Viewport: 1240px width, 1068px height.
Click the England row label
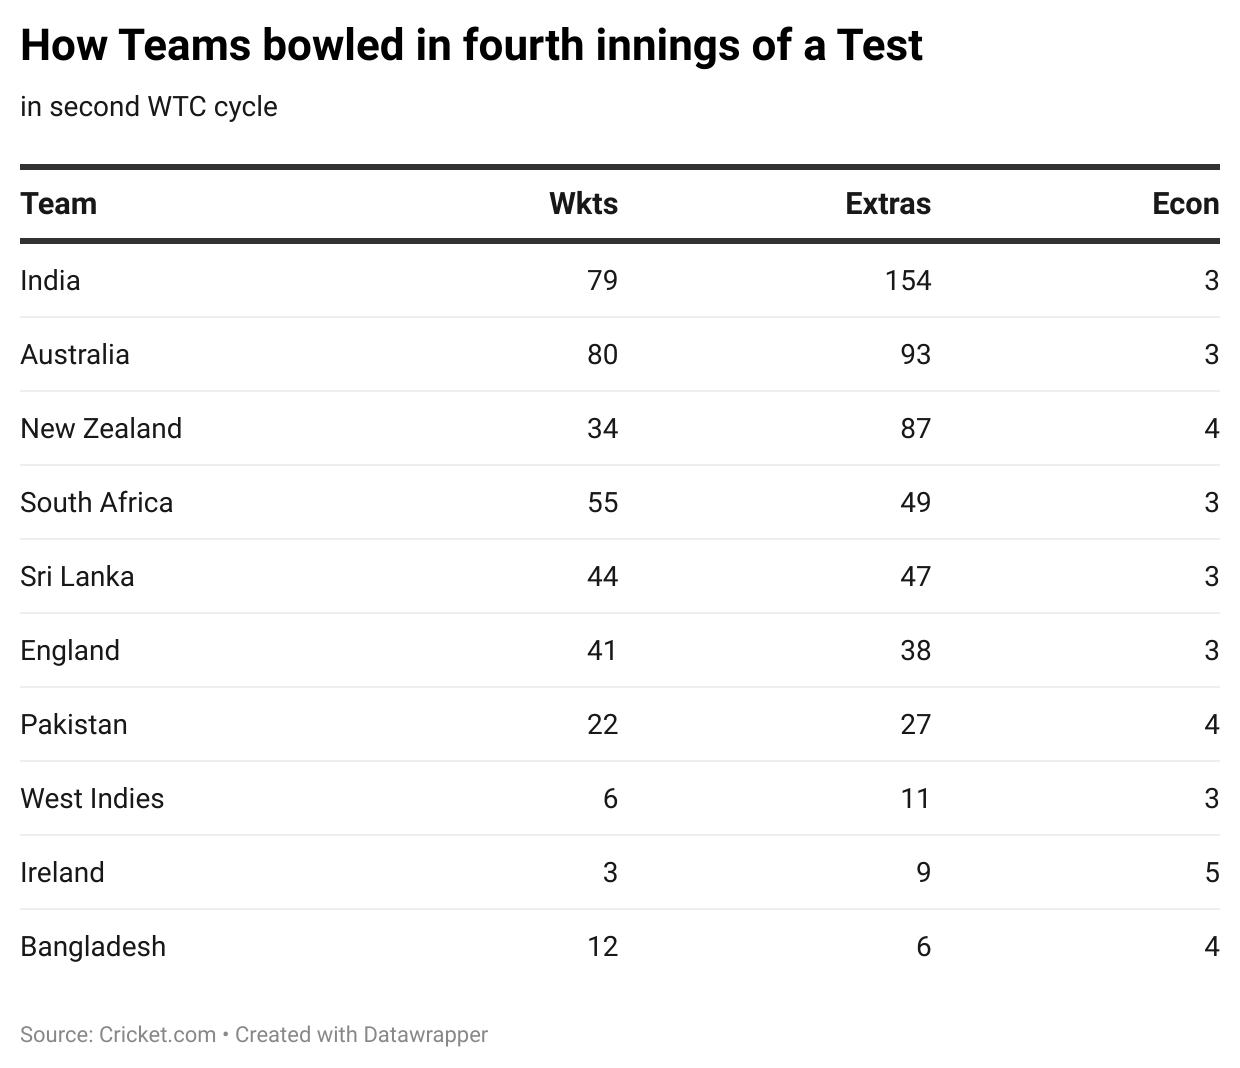(x=70, y=650)
